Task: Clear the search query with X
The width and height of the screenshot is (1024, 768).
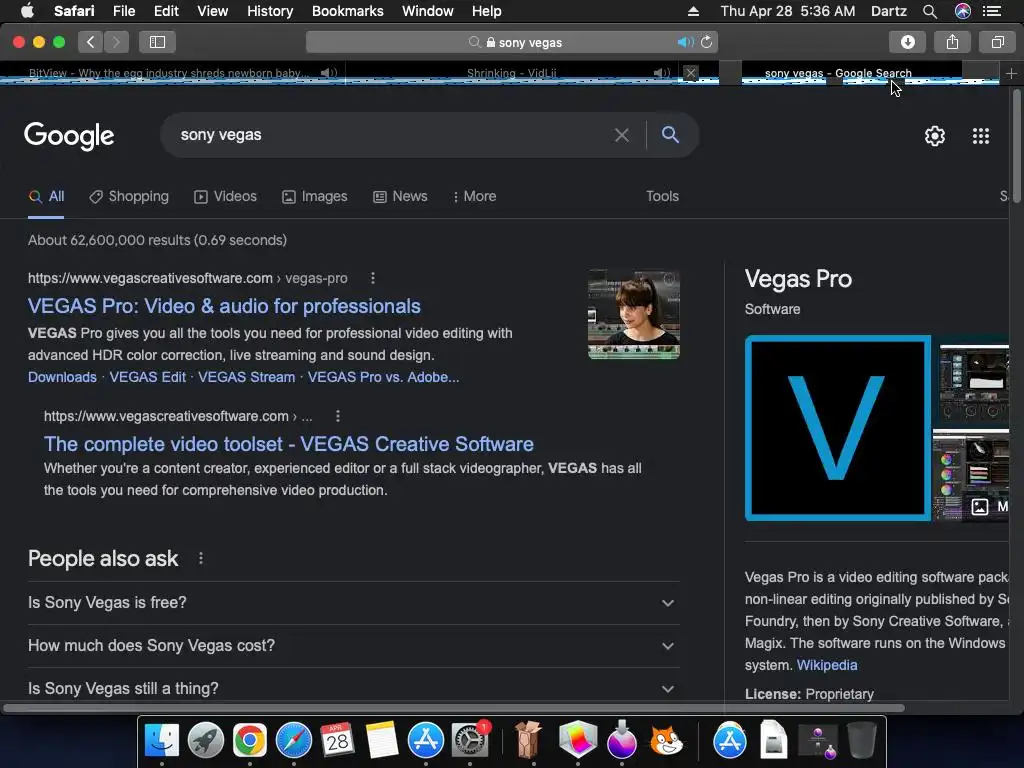Action: tap(622, 135)
